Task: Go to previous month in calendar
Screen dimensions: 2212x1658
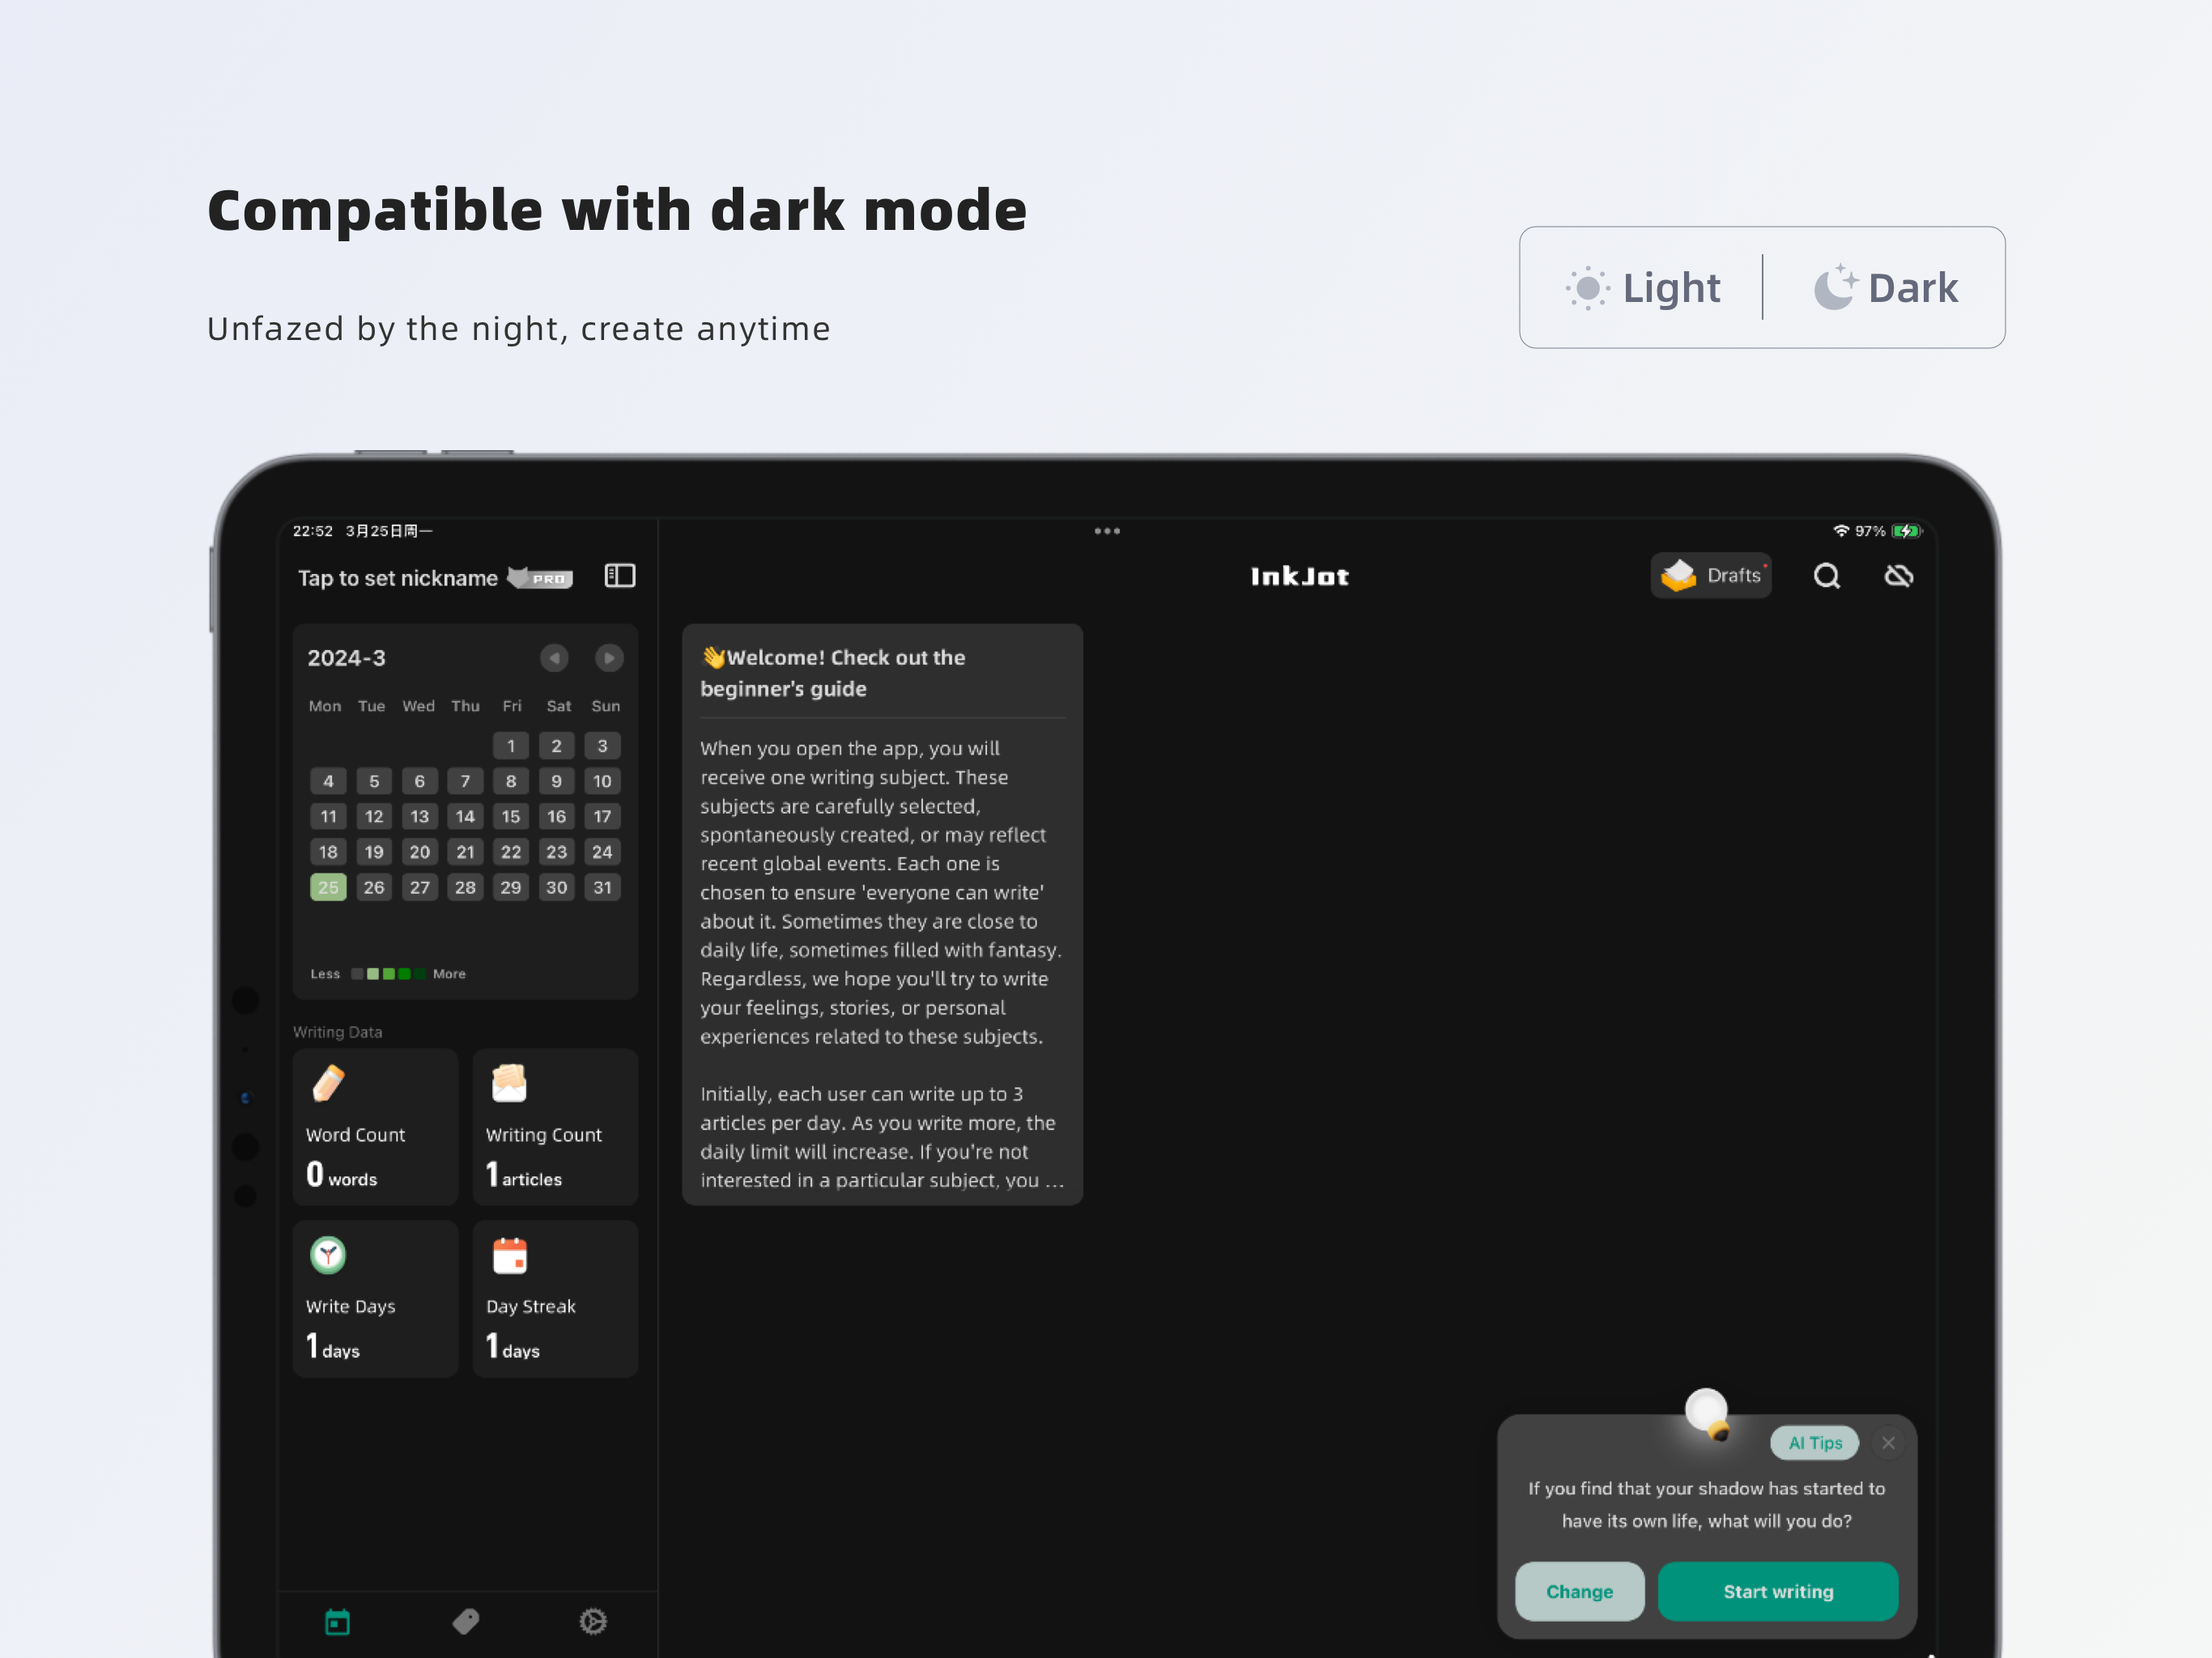Action: pyautogui.click(x=554, y=658)
